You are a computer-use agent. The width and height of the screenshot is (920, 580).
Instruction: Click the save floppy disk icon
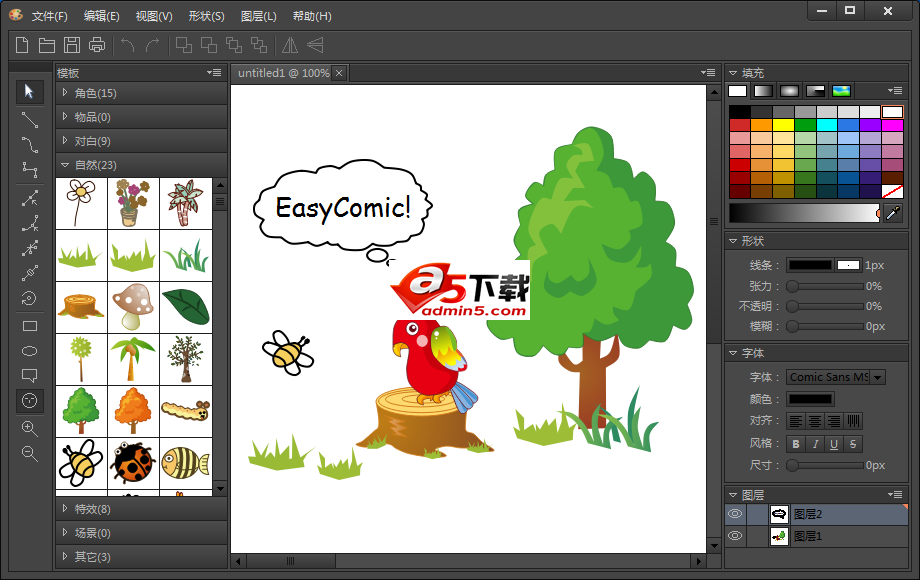tap(72, 44)
